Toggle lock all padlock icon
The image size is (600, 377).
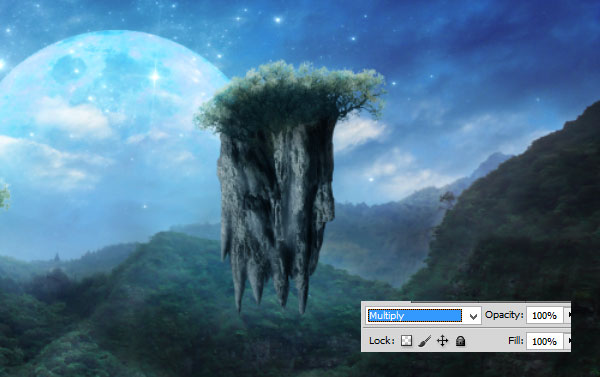pyautogui.click(x=461, y=341)
